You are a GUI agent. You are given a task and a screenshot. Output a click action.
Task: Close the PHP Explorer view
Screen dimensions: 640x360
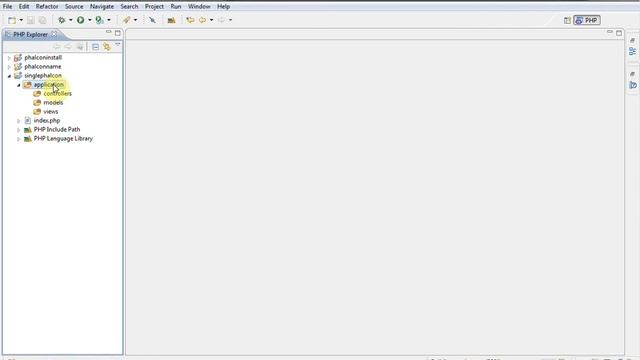pyautogui.click(x=54, y=34)
